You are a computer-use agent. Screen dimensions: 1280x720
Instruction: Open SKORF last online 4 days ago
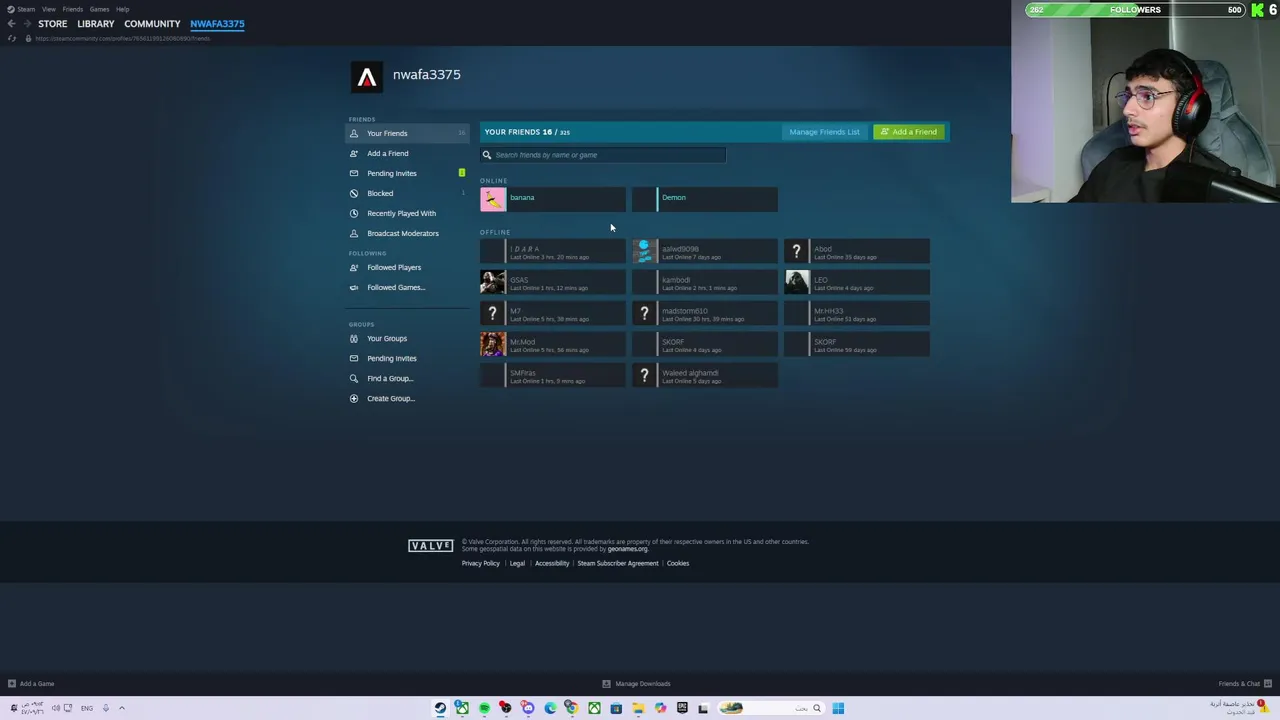tap(705, 345)
